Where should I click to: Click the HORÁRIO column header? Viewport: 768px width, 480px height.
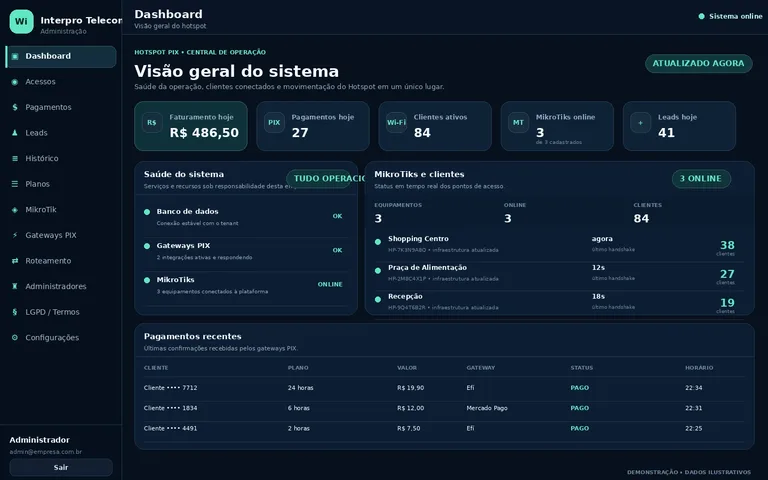pyautogui.click(x=699, y=368)
